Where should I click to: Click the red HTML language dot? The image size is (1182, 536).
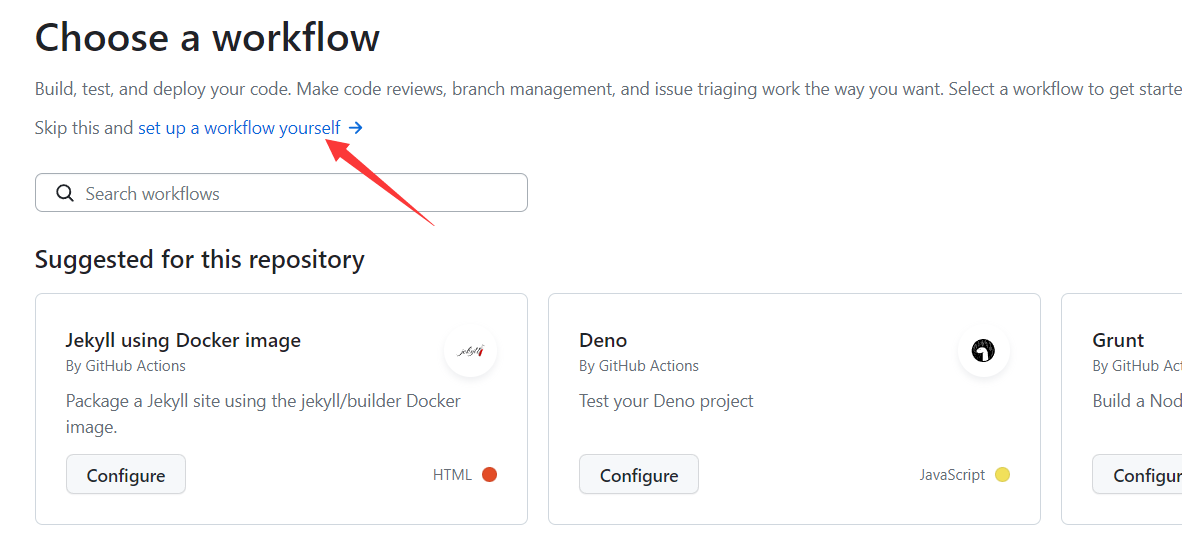[x=489, y=475]
